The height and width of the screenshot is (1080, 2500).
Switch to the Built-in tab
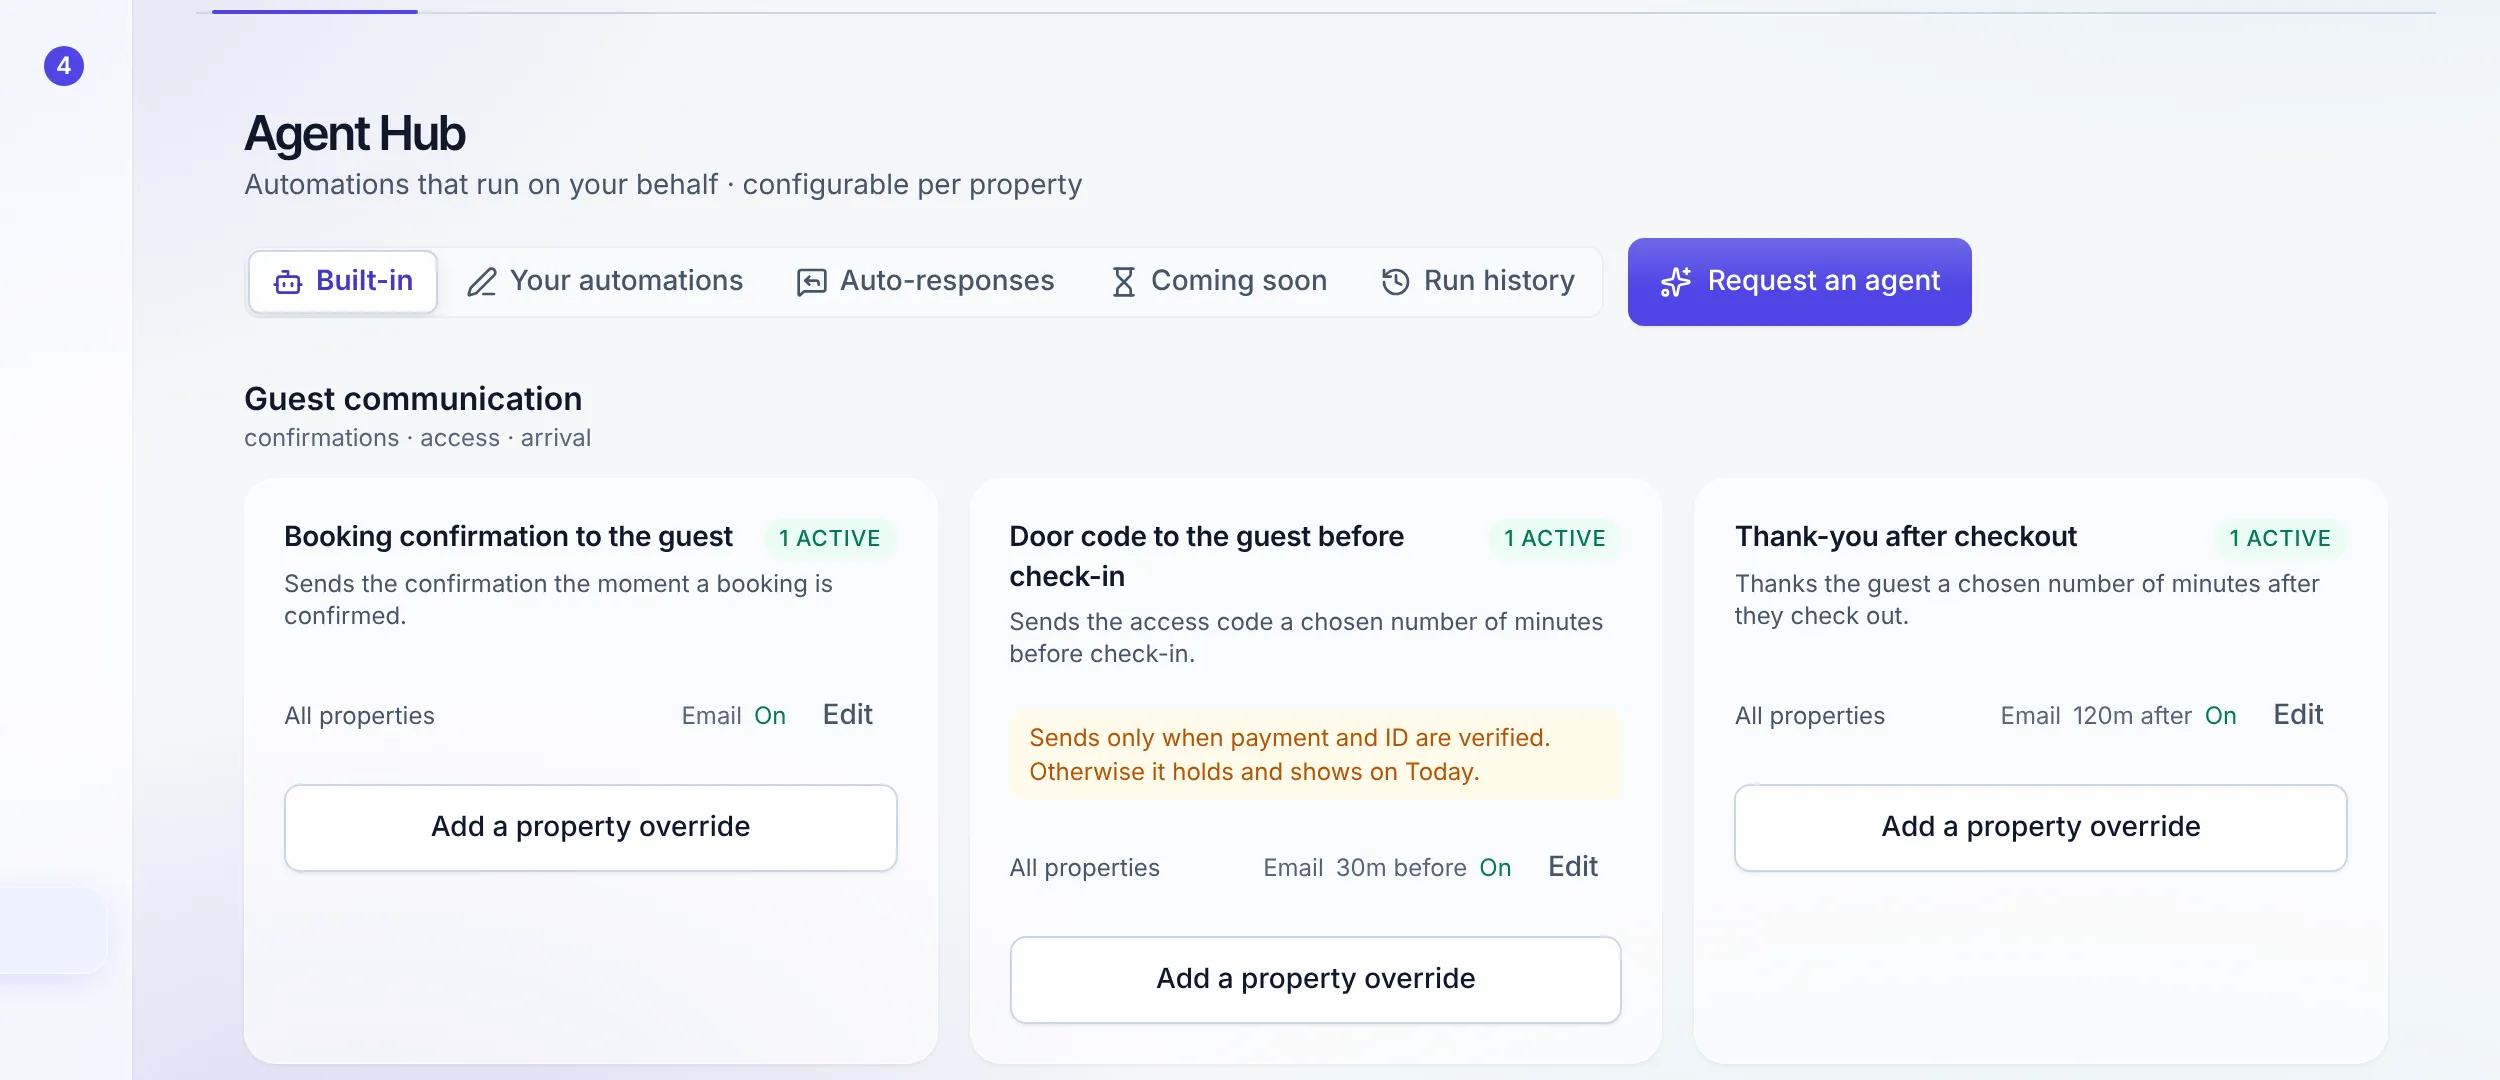(343, 282)
